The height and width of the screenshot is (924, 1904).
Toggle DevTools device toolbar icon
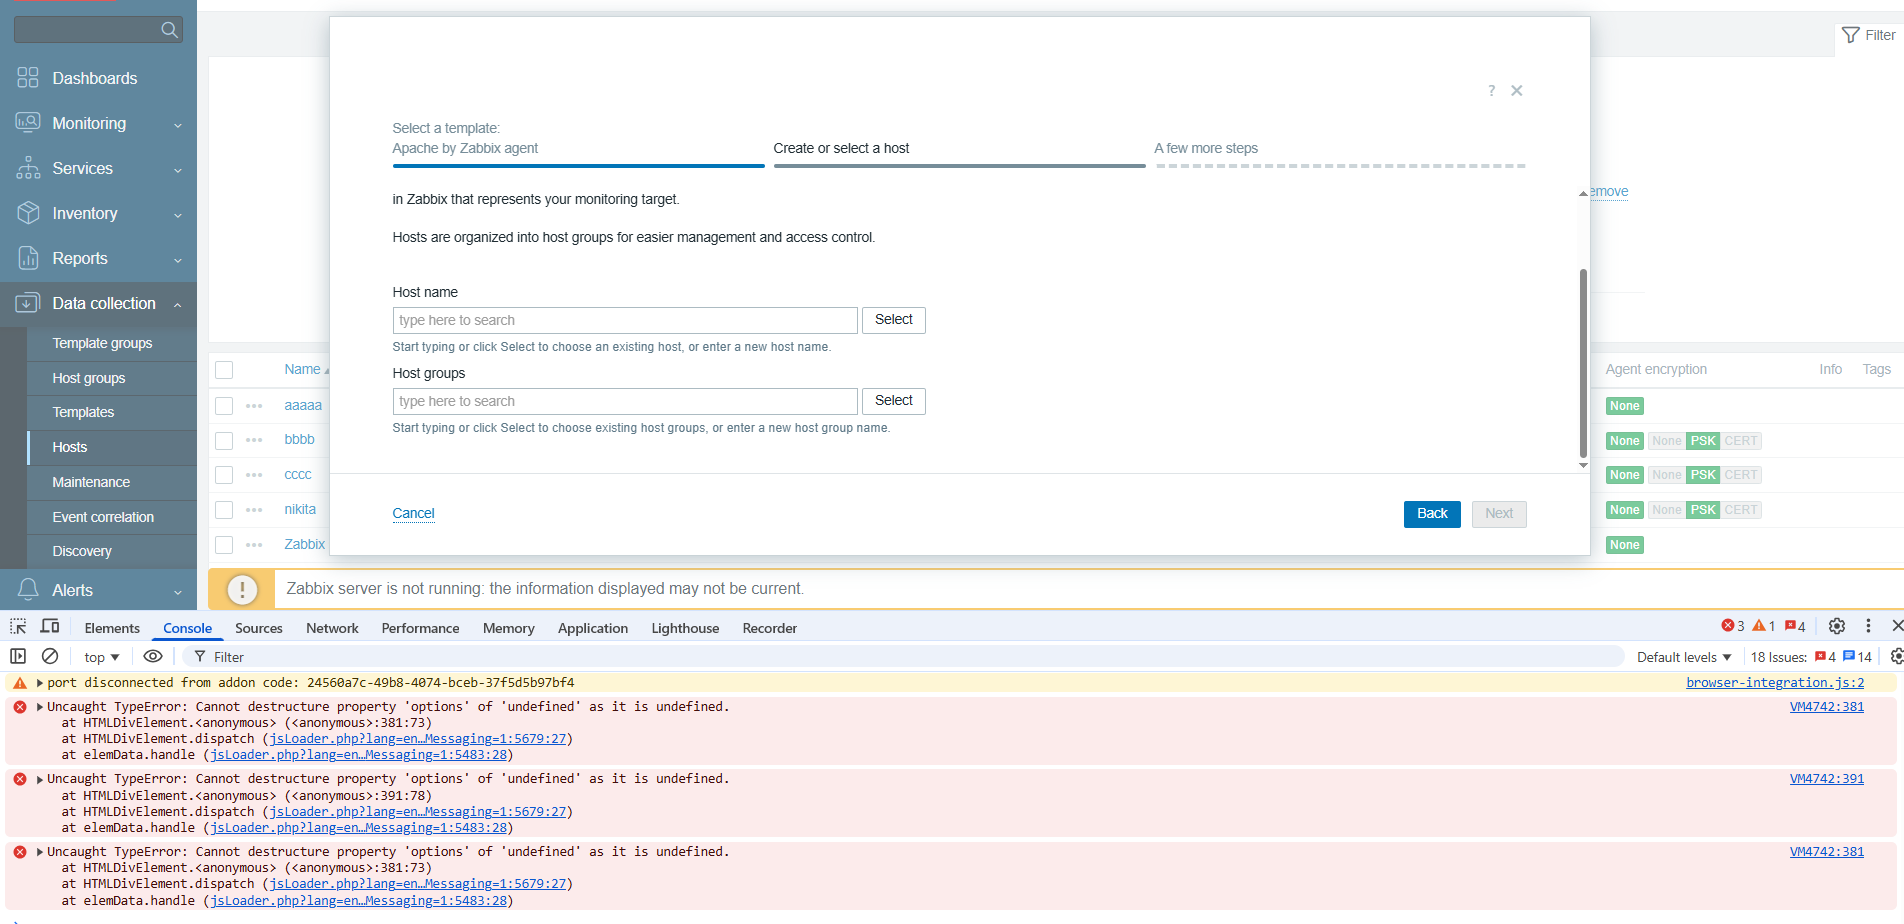tap(50, 627)
